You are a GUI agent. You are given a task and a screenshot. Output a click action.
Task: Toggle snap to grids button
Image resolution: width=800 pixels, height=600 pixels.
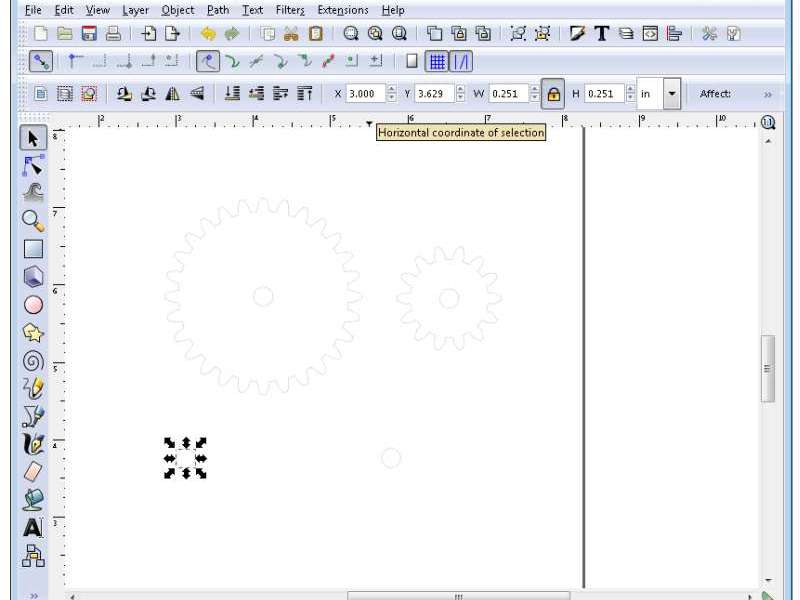(x=437, y=62)
